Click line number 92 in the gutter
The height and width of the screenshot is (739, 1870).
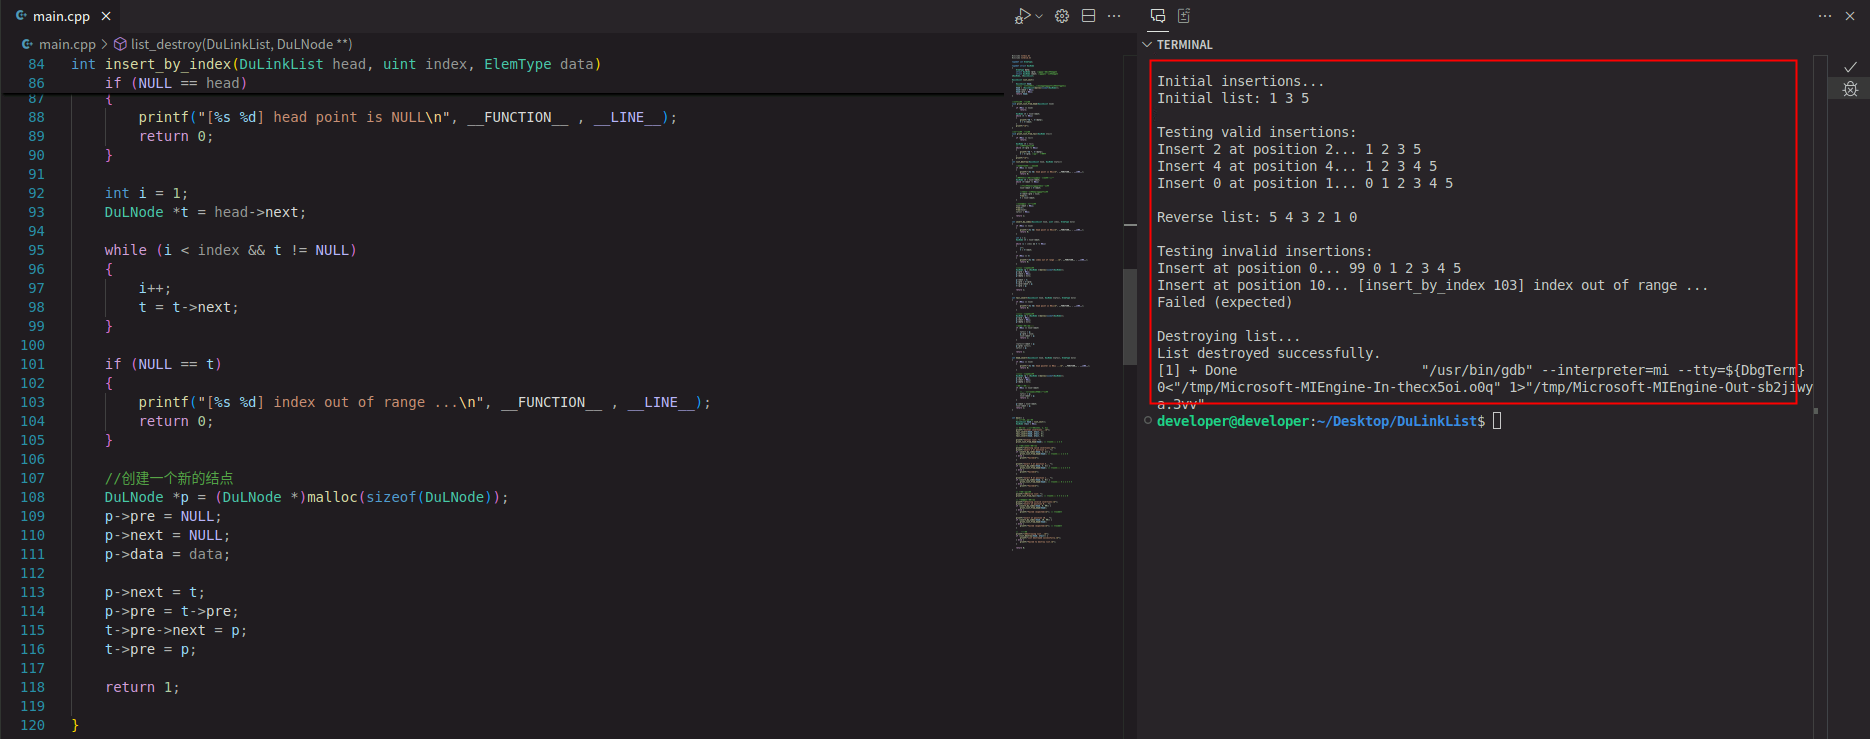(x=37, y=193)
